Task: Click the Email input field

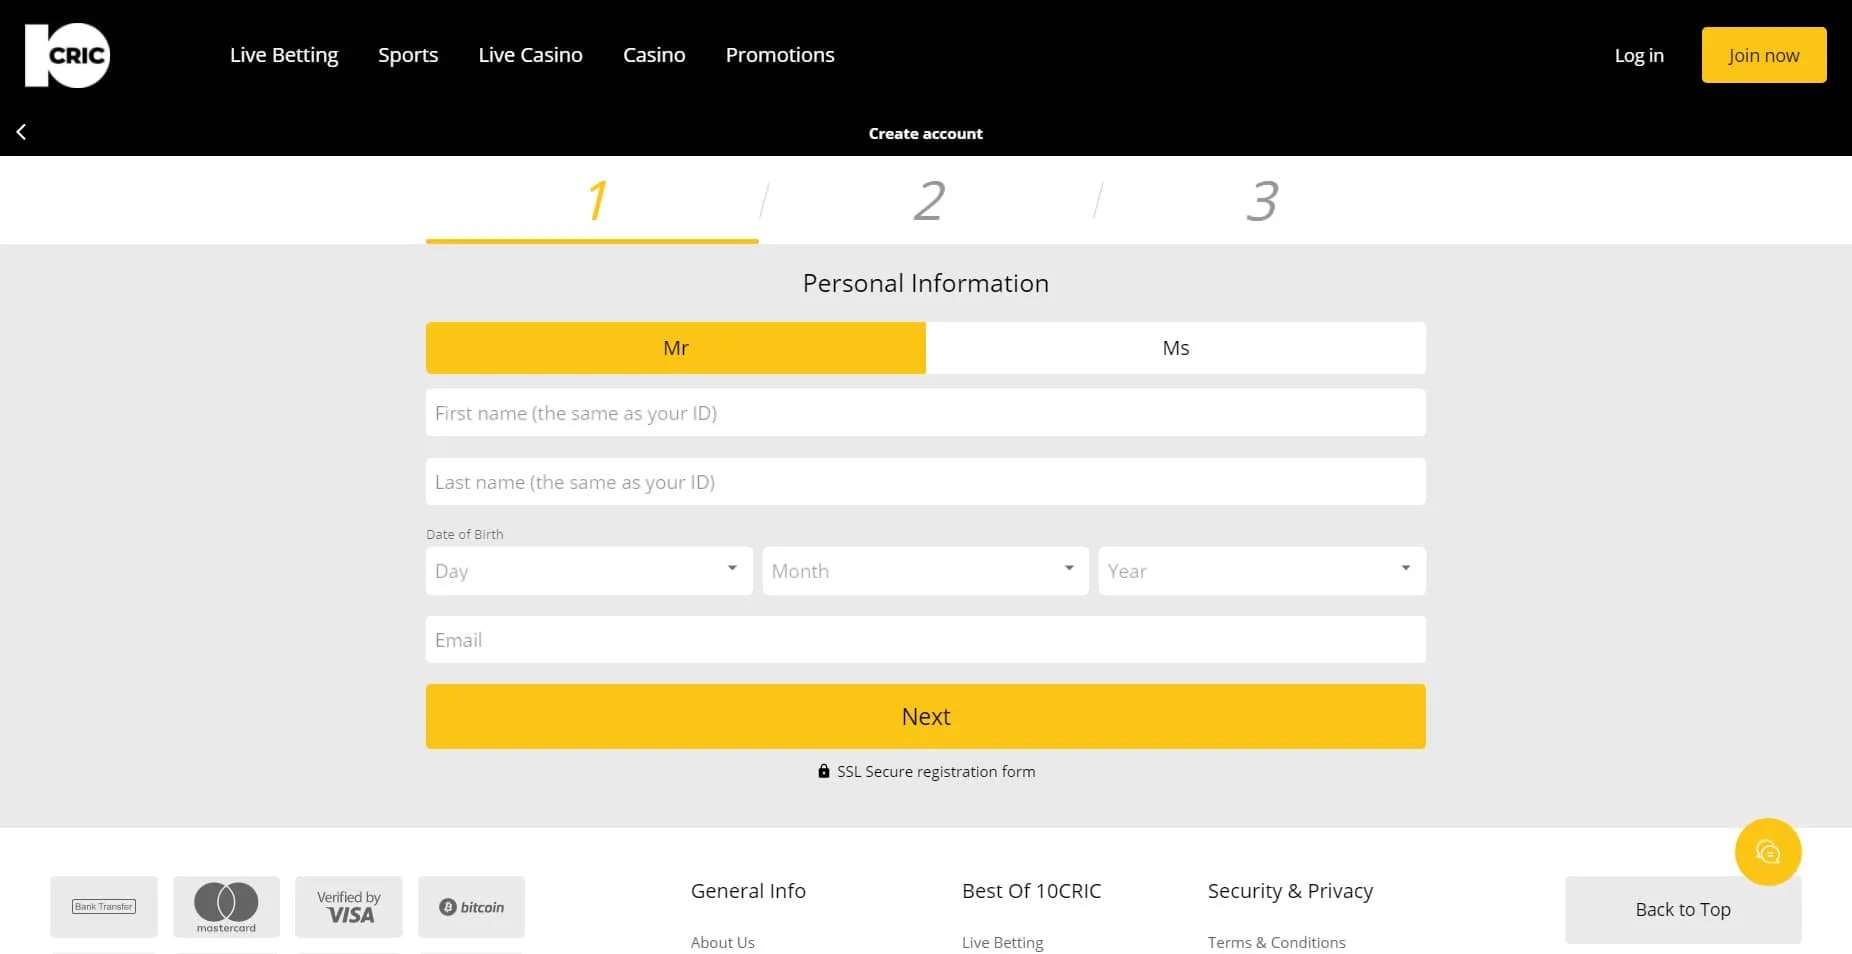Action: click(925, 640)
